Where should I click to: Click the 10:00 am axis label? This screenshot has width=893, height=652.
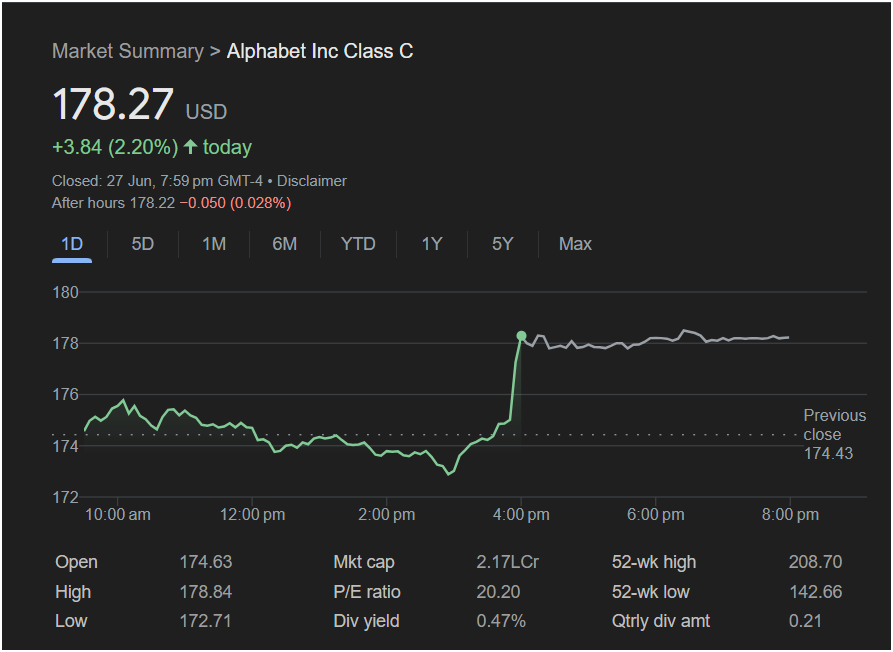(118, 515)
